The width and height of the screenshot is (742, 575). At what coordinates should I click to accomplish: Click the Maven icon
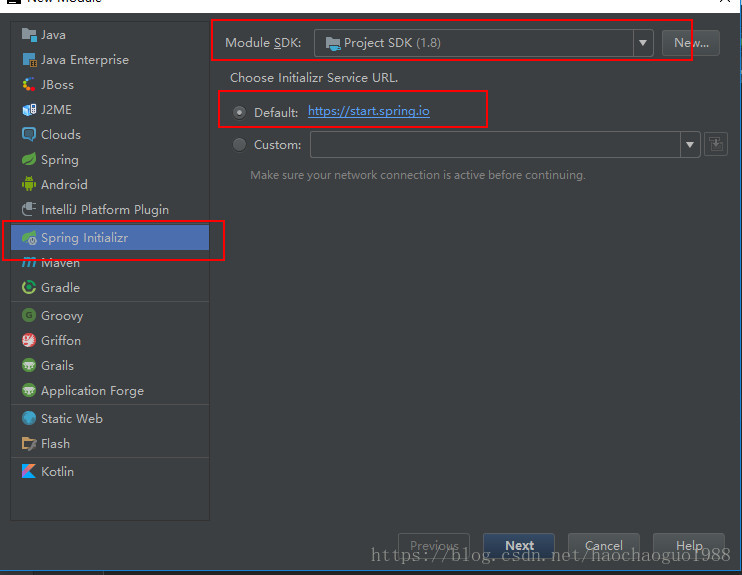29,263
